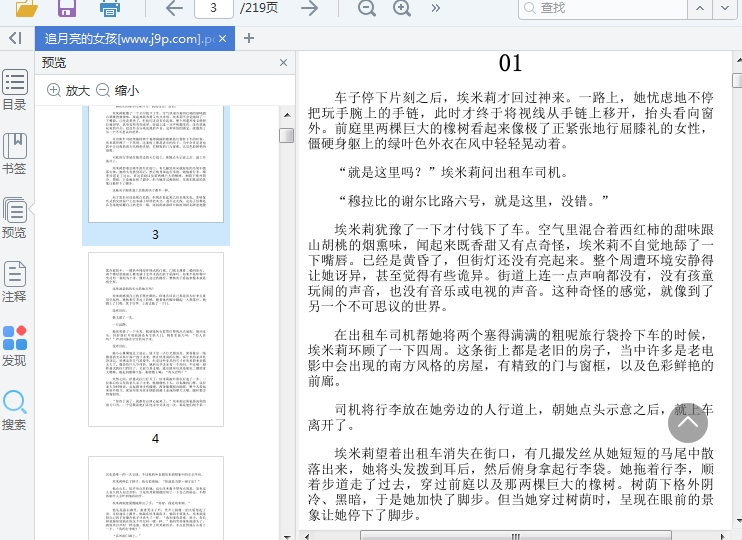Print the document with the printer icon
The width and height of the screenshot is (742, 540).
(110, 8)
